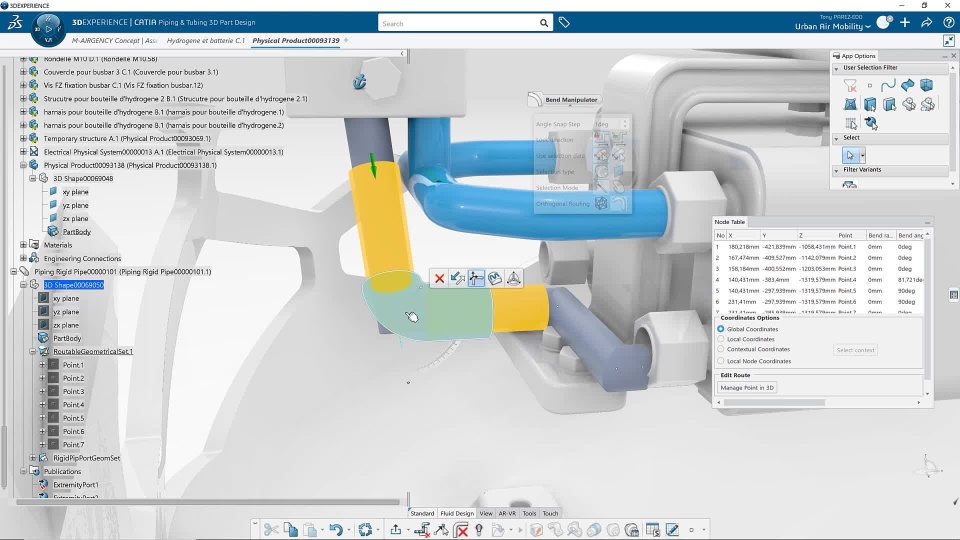
Task: Click the light bulb icon in bottom toolbar
Action: [x=479, y=530]
